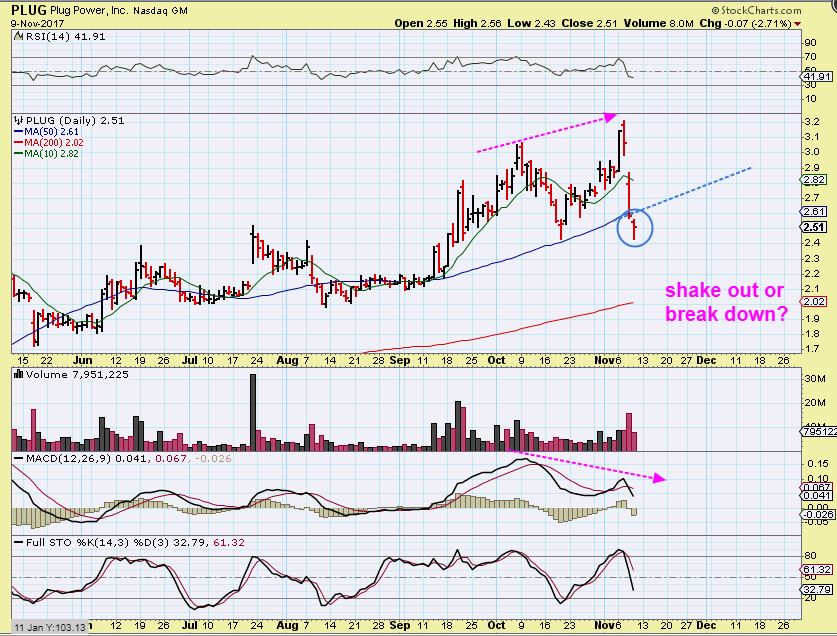Click the 'Low 2.43' quote value

pyautogui.click(x=532, y=23)
